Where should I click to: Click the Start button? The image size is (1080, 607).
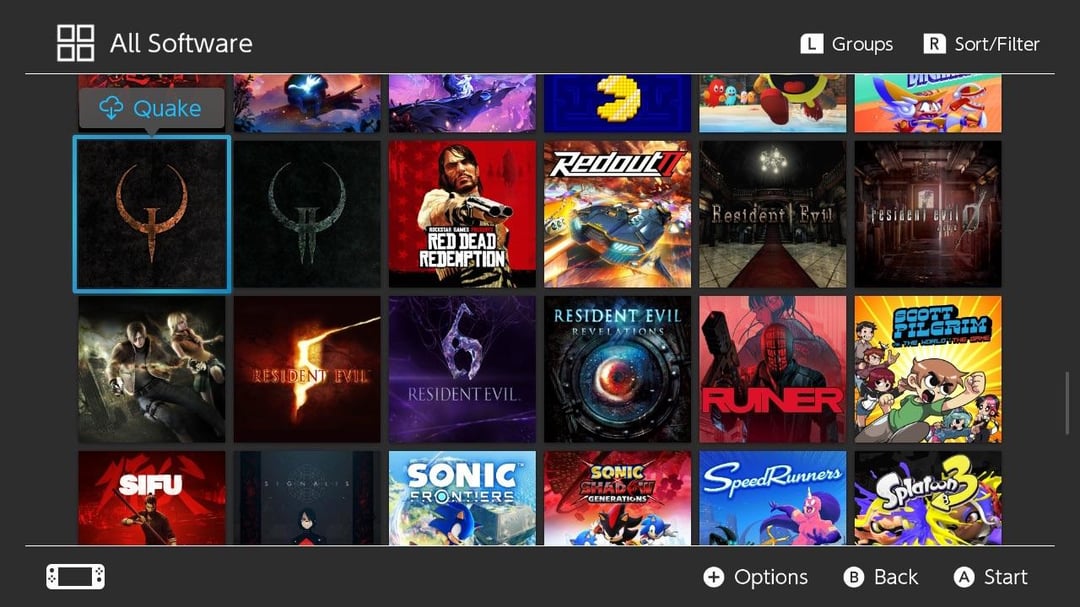(x=990, y=577)
